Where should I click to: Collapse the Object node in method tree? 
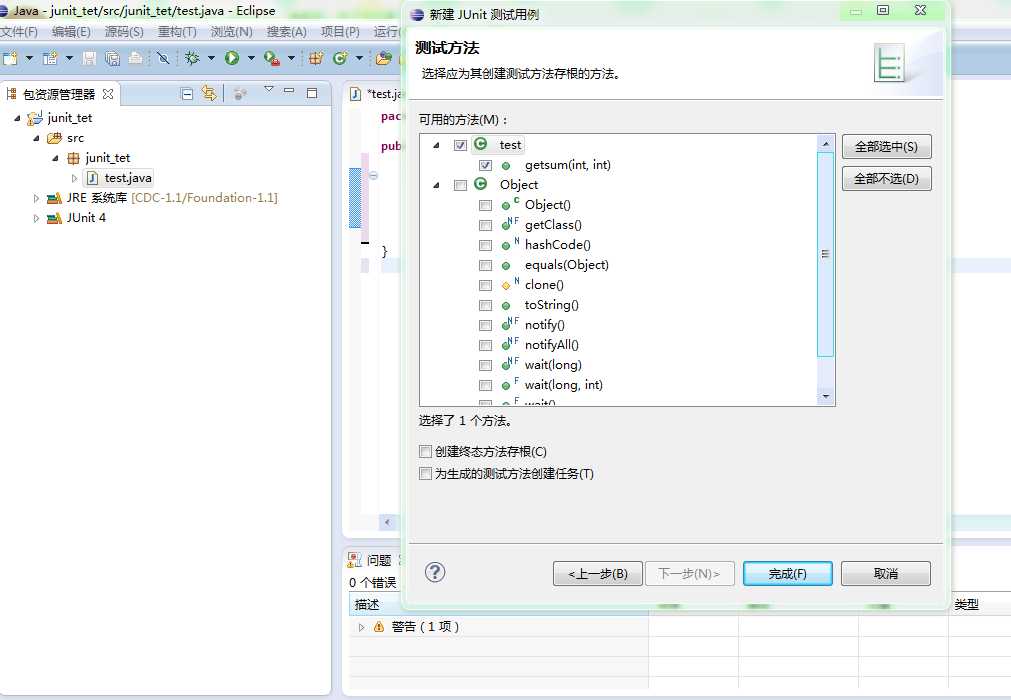tap(437, 185)
